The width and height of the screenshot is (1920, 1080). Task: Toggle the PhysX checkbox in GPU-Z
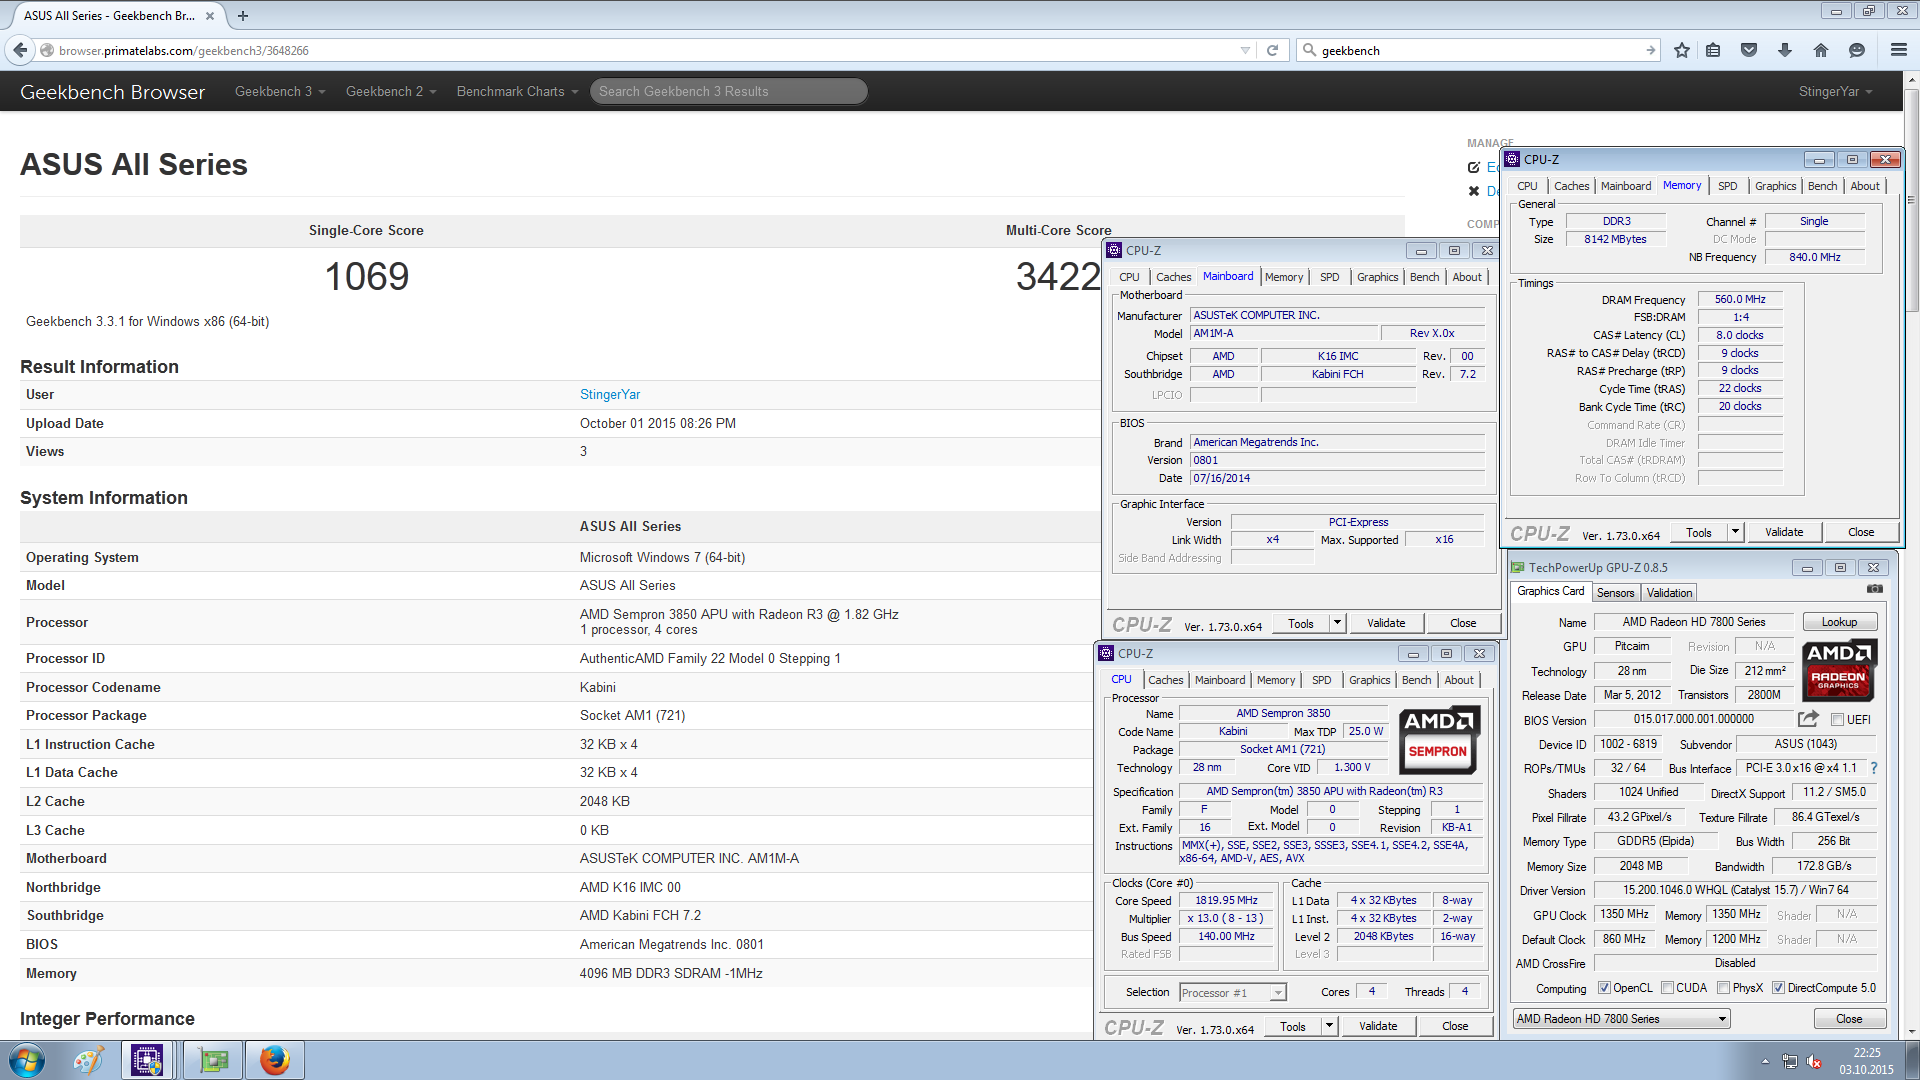click(1723, 988)
